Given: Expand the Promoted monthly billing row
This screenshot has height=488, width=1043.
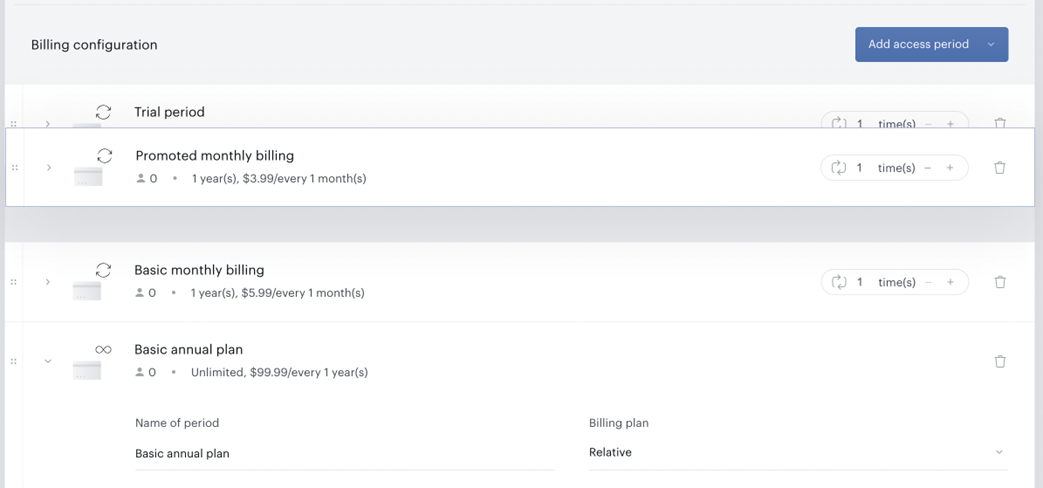Looking at the screenshot, I should 49,168.
